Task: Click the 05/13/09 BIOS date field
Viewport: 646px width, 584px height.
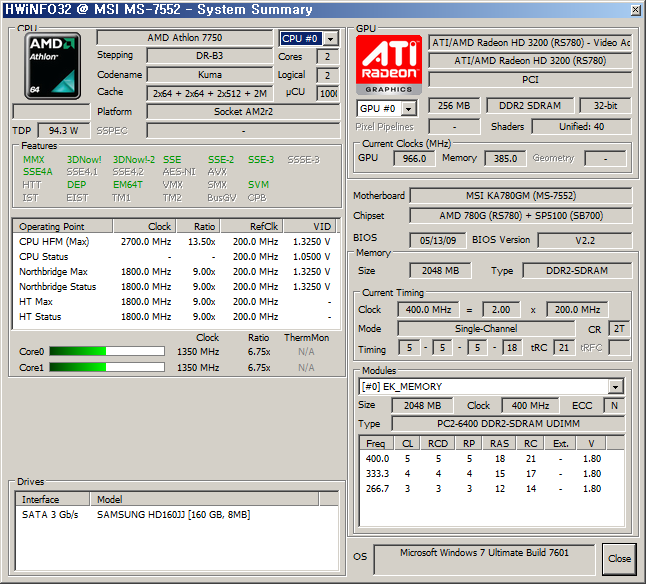Action: (438, 241)
